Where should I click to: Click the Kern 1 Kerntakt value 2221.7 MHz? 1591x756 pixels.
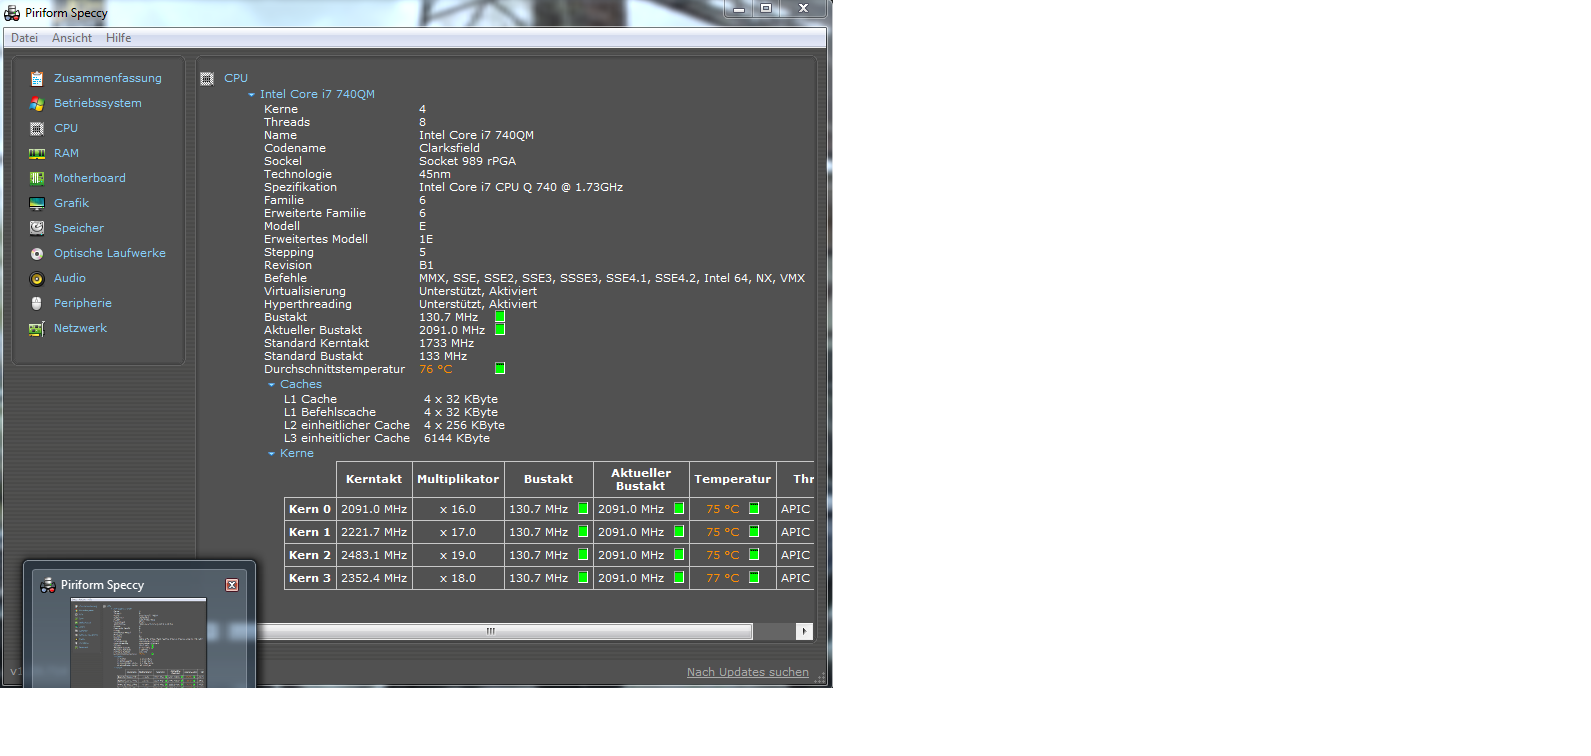pyautogui.click(x=374, y=532)
